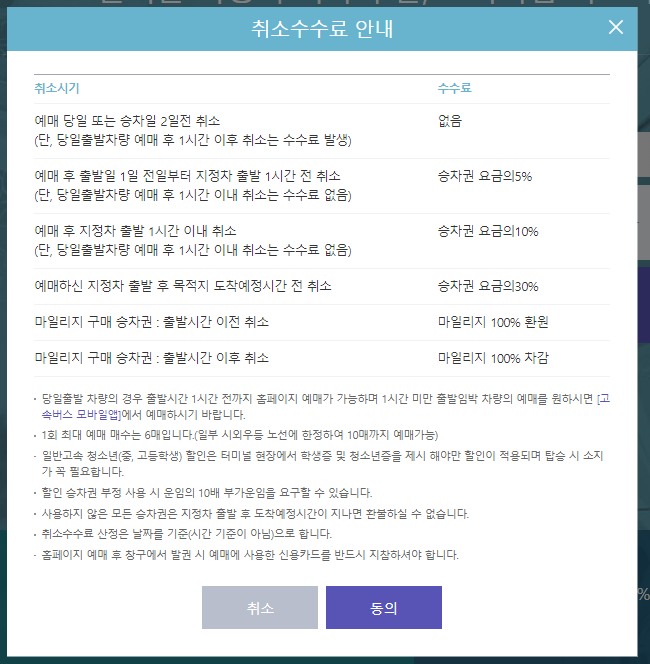The width and height of the screenshot is (650, 664).
Task: Click the 동의 button
Action: [384, 607]
